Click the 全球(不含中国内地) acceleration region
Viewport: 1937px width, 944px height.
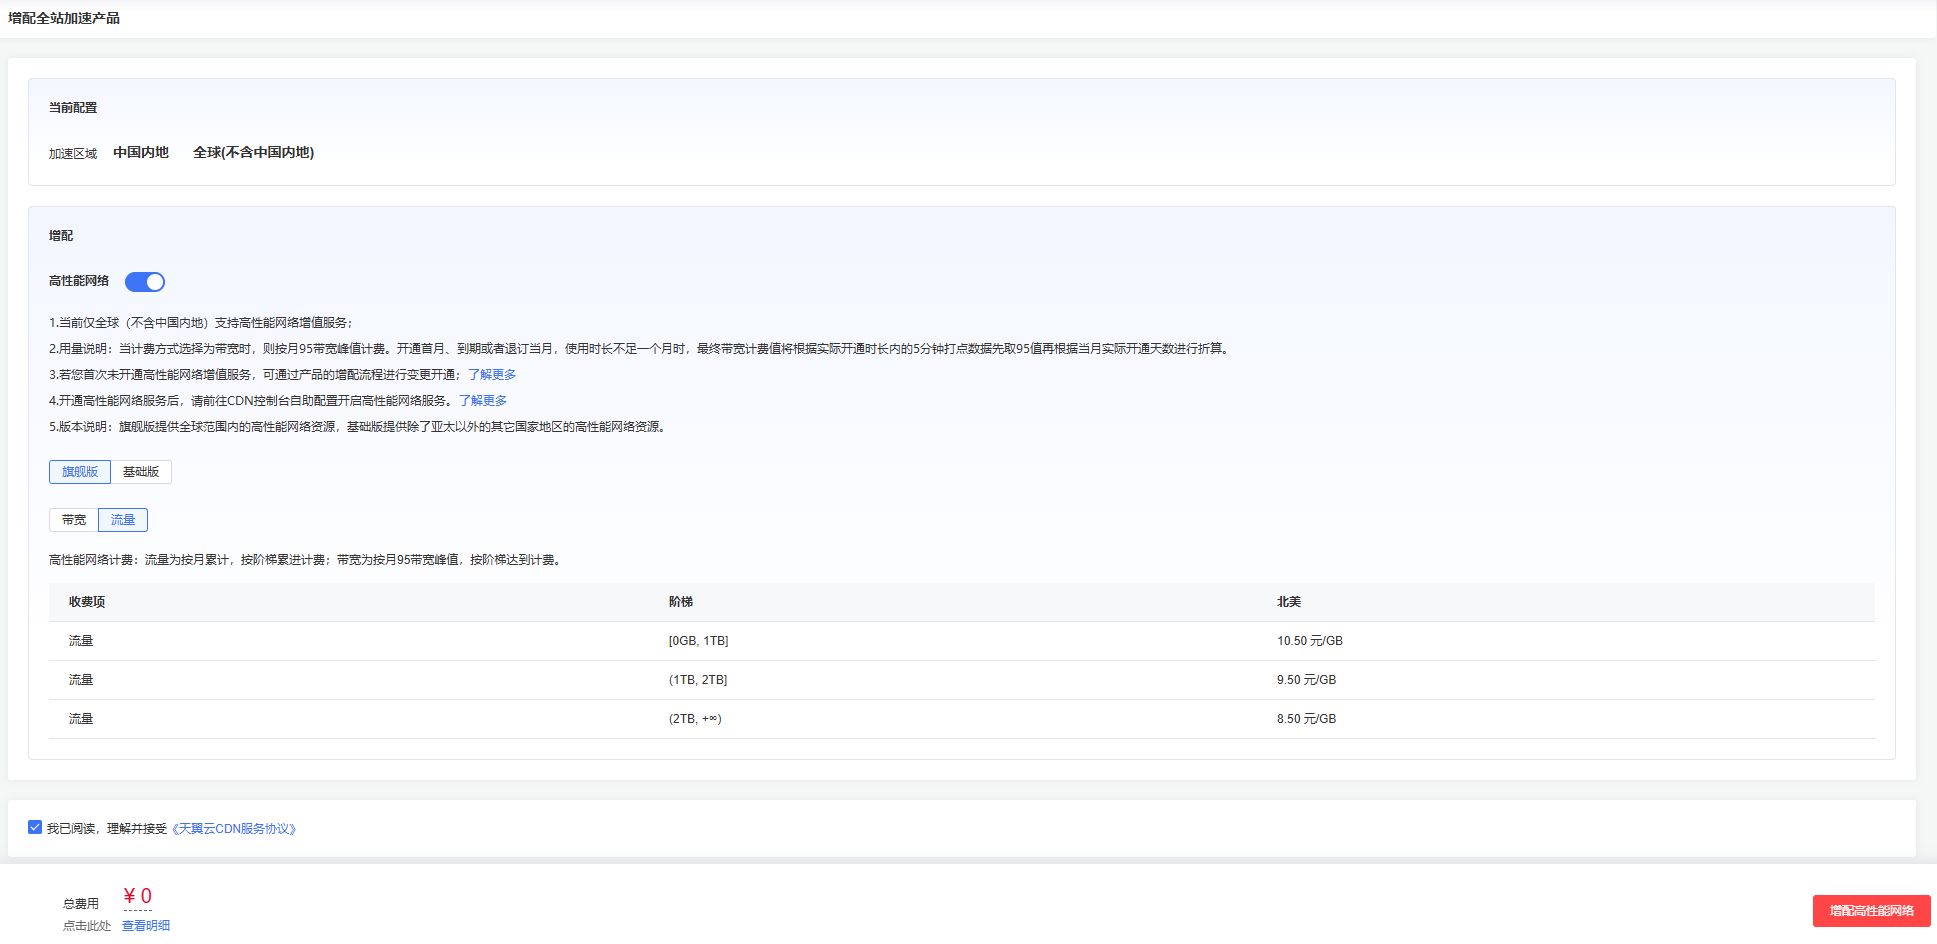click(253, 153)
